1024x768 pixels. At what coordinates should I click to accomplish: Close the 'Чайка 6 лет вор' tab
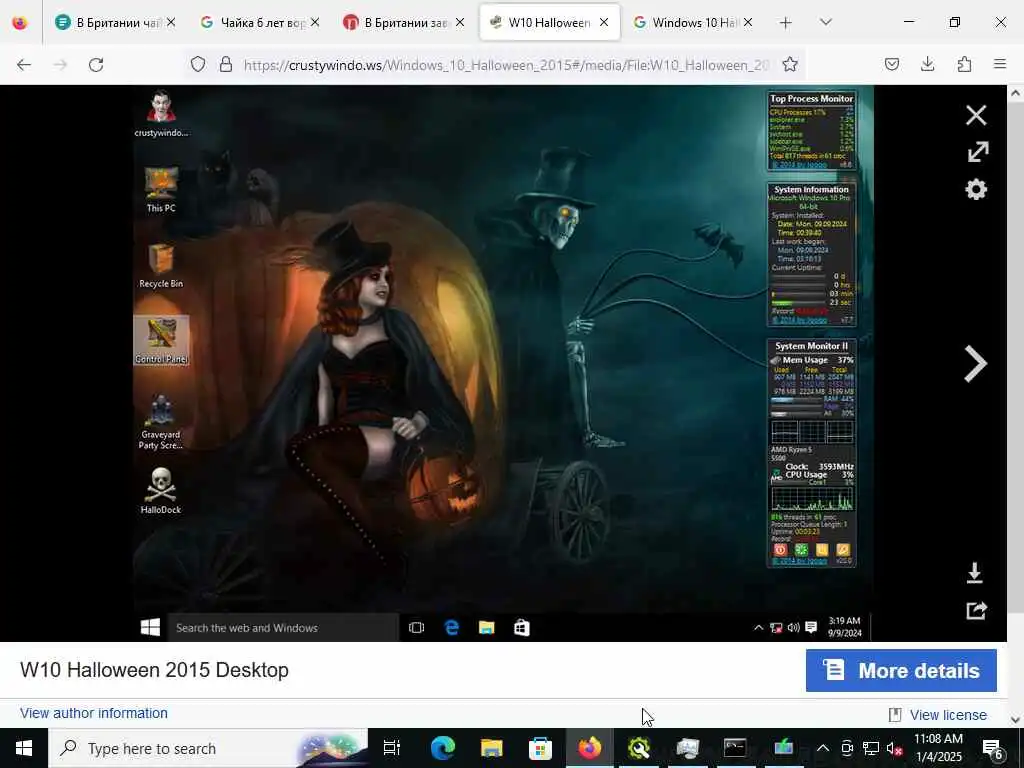(x=315, y=22)
